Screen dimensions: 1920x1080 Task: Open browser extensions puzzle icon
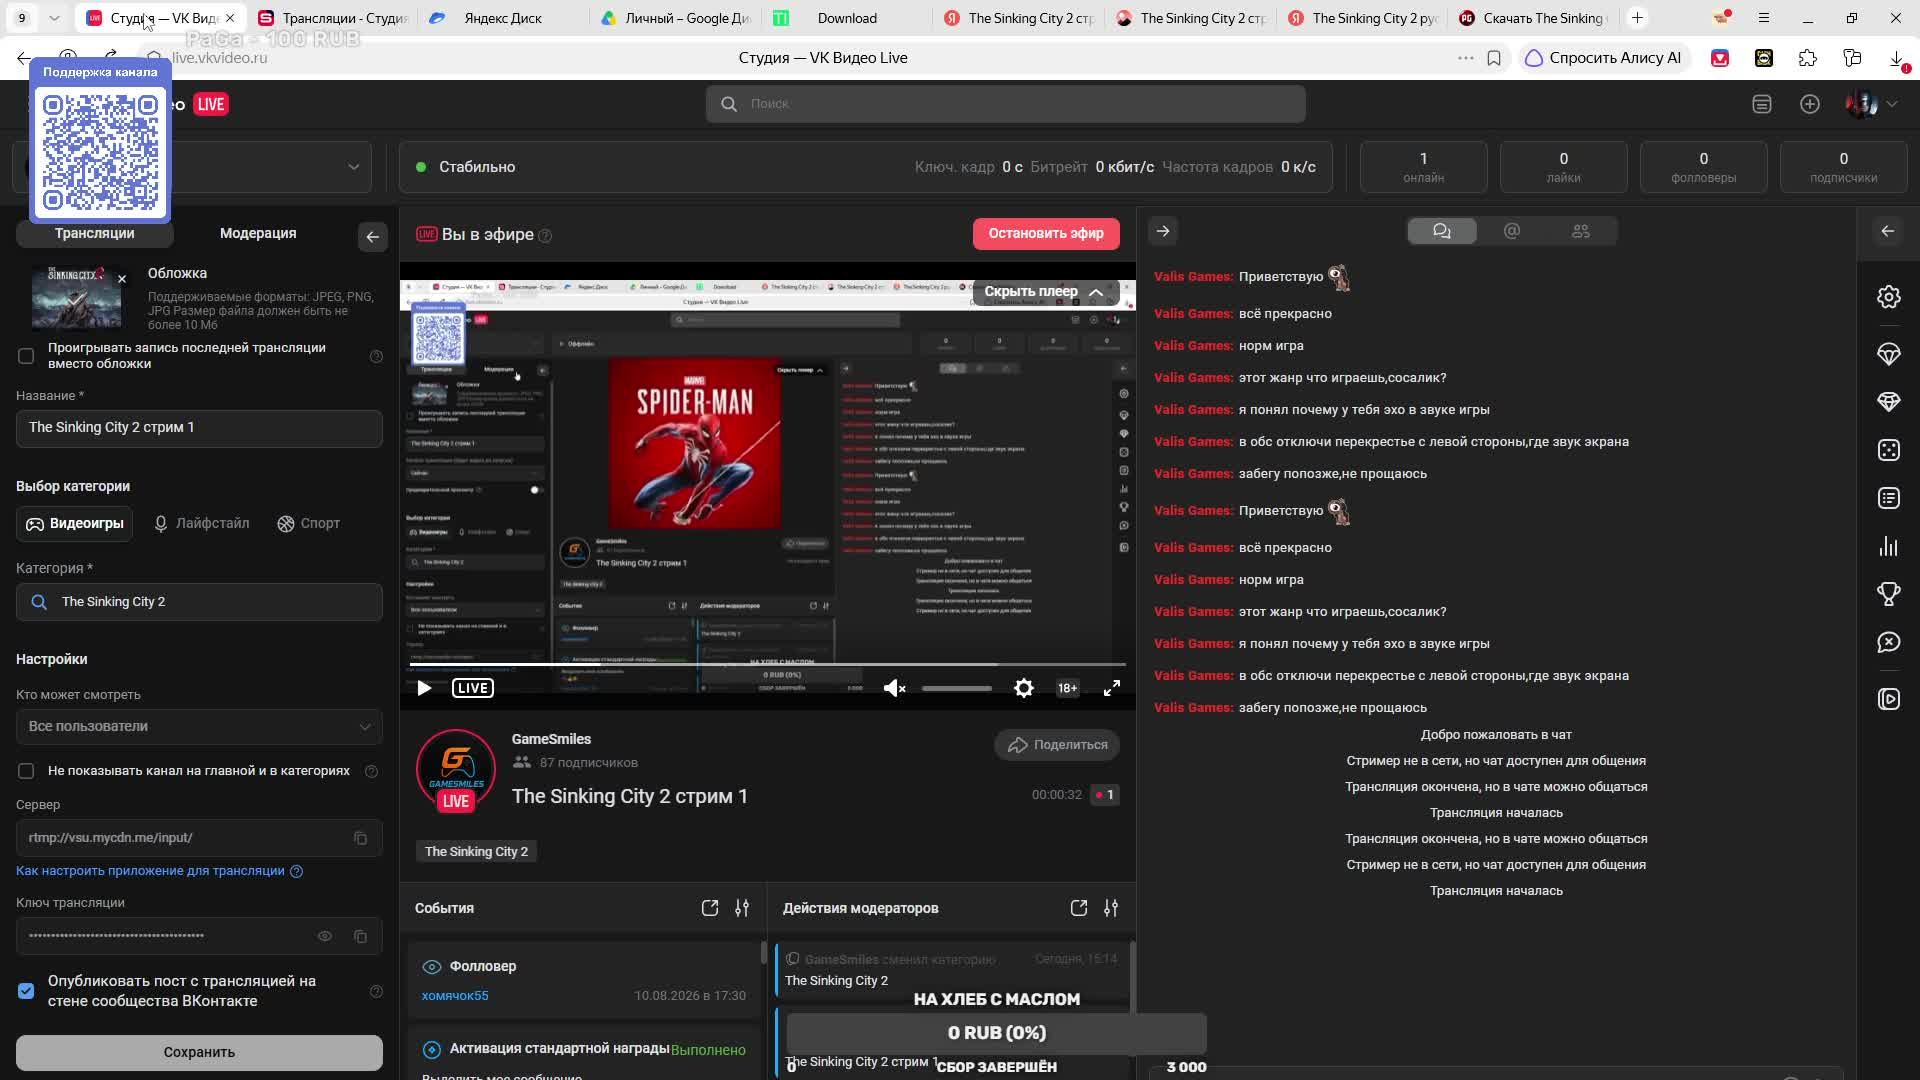(1807, 58)
